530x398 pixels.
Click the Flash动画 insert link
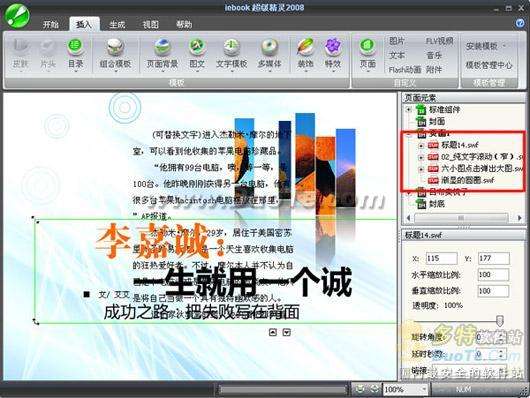pyautogui.click(x=405, y=70)
